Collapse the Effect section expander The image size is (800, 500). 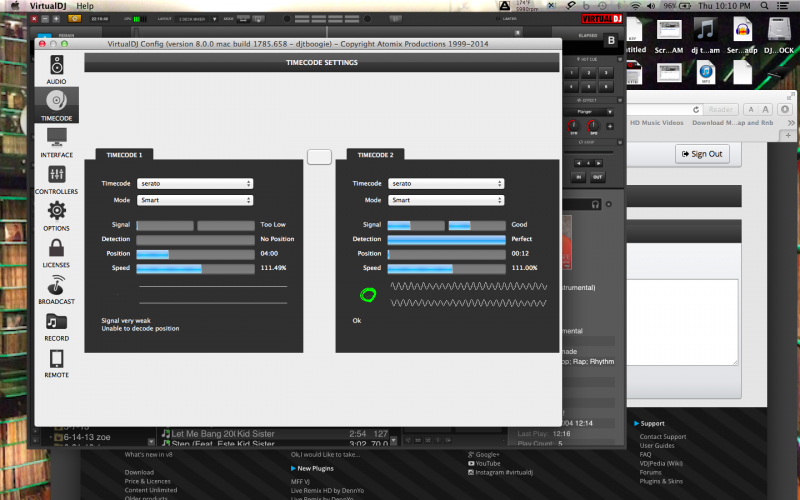click(620, 100)
